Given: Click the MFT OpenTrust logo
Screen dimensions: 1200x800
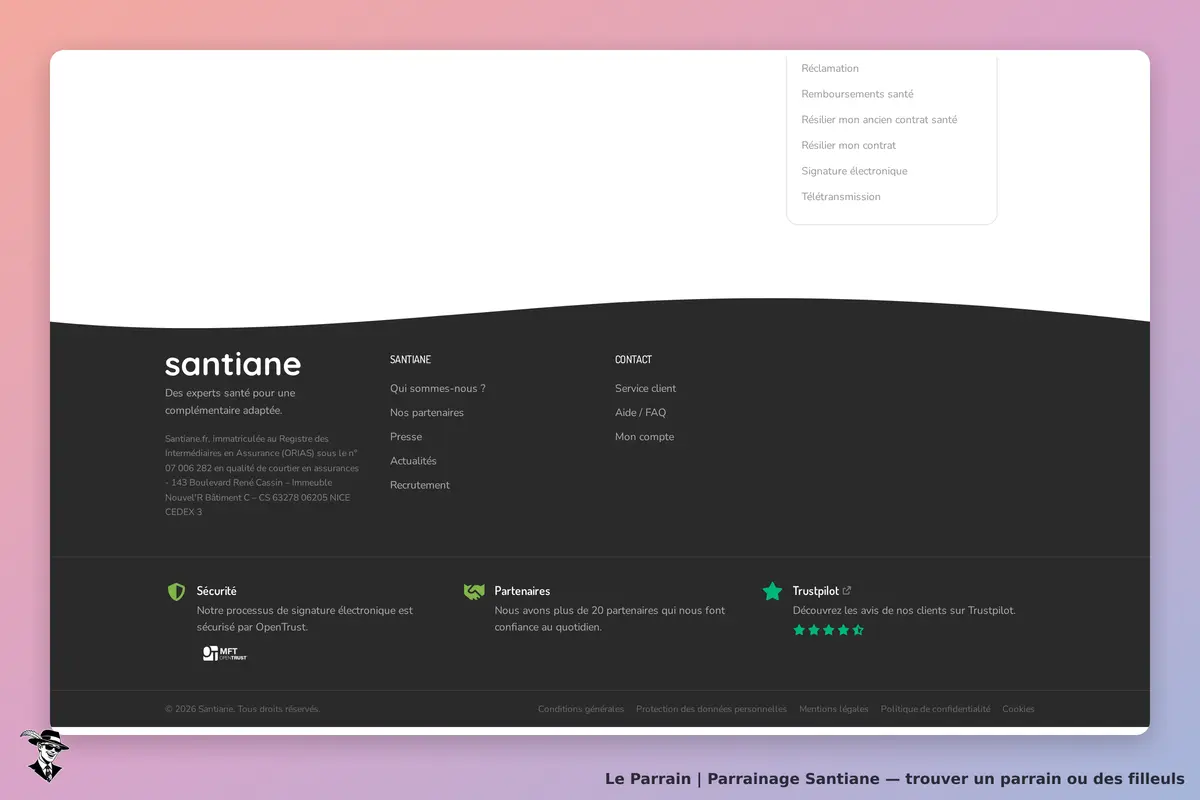Looking at the screenshot, I should (225, 654).
